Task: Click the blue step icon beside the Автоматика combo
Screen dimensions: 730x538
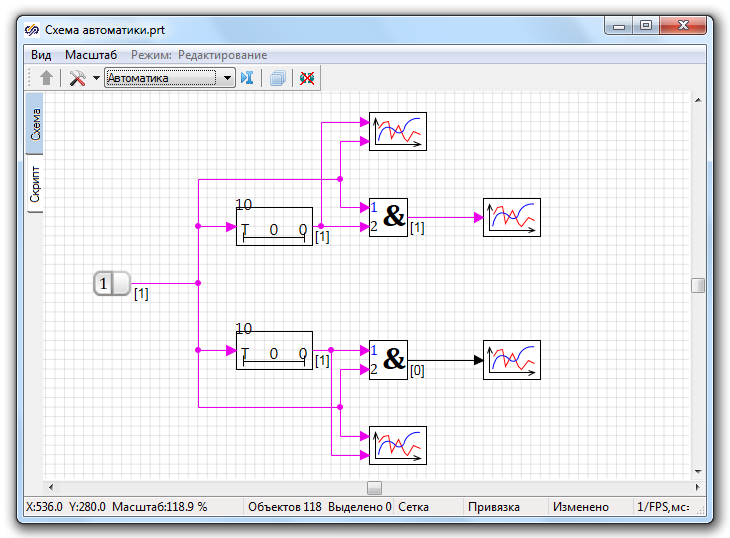Action: click(246, 78)
